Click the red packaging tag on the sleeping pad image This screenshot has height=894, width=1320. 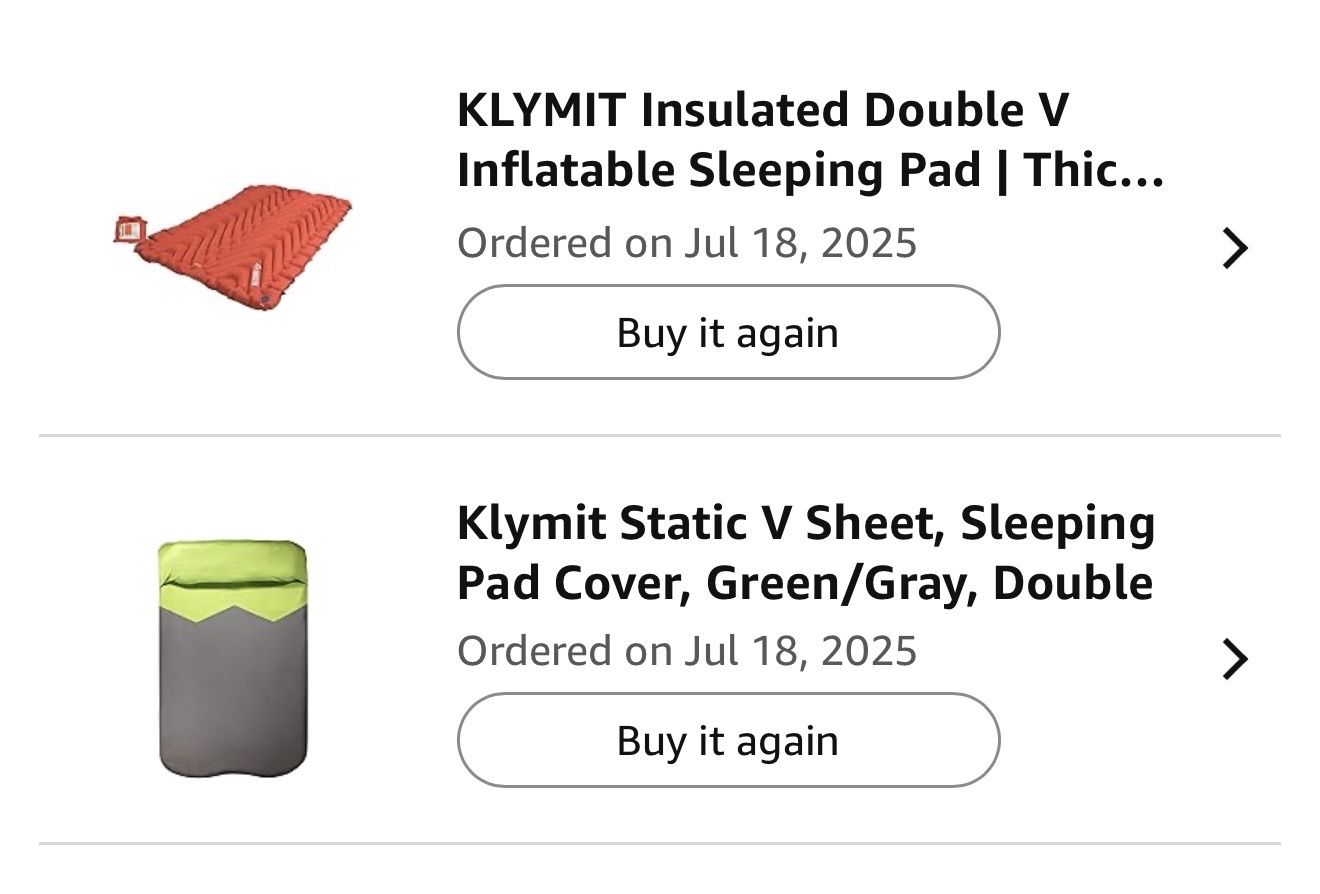point(127,229)
